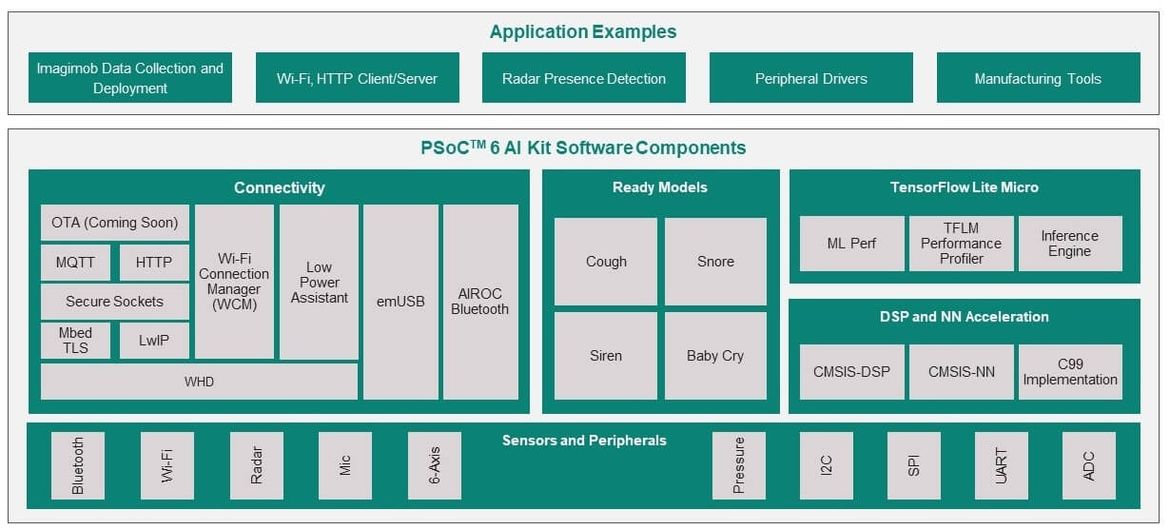This screenshot has width=1170, height=530.
Task: Click the Connectivity section heading
Action: point(279,188)
